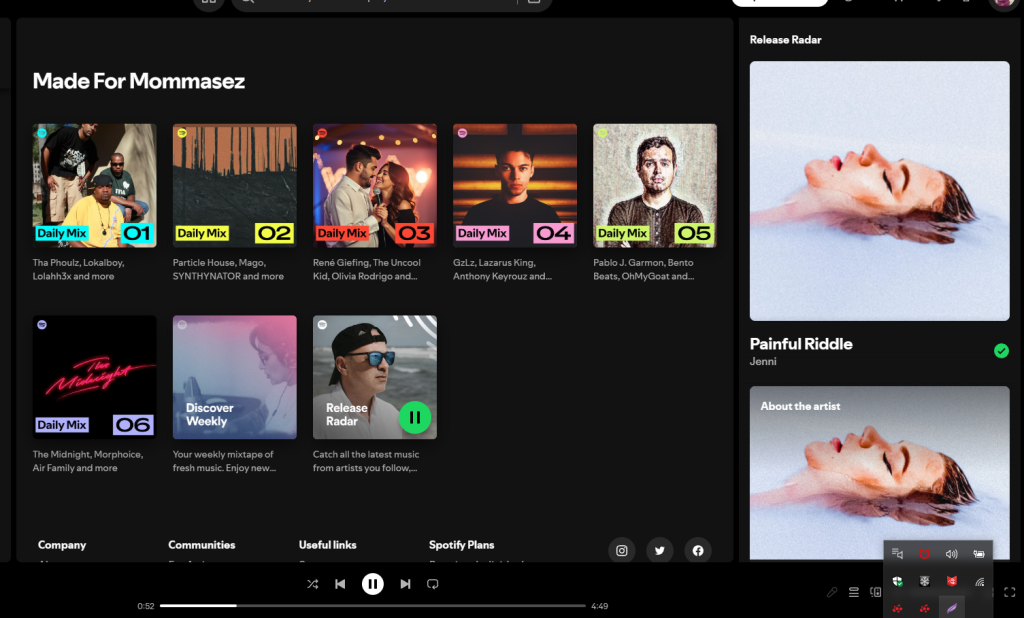This screenshot has width=1024, height=618.
Task: Open the play queue
Action: (x=854, y=592)
